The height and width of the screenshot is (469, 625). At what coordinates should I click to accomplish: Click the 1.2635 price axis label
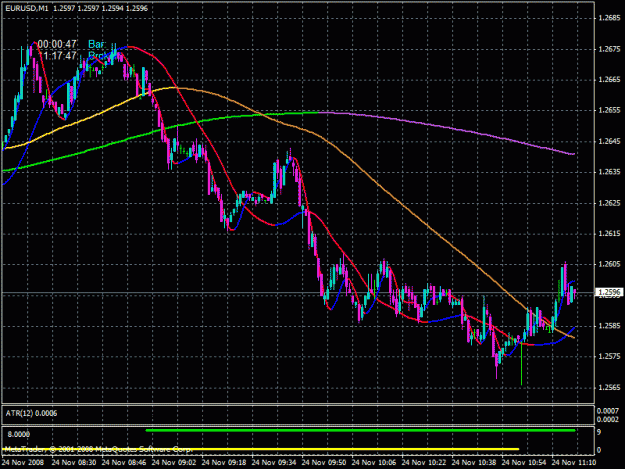point(609,172)
